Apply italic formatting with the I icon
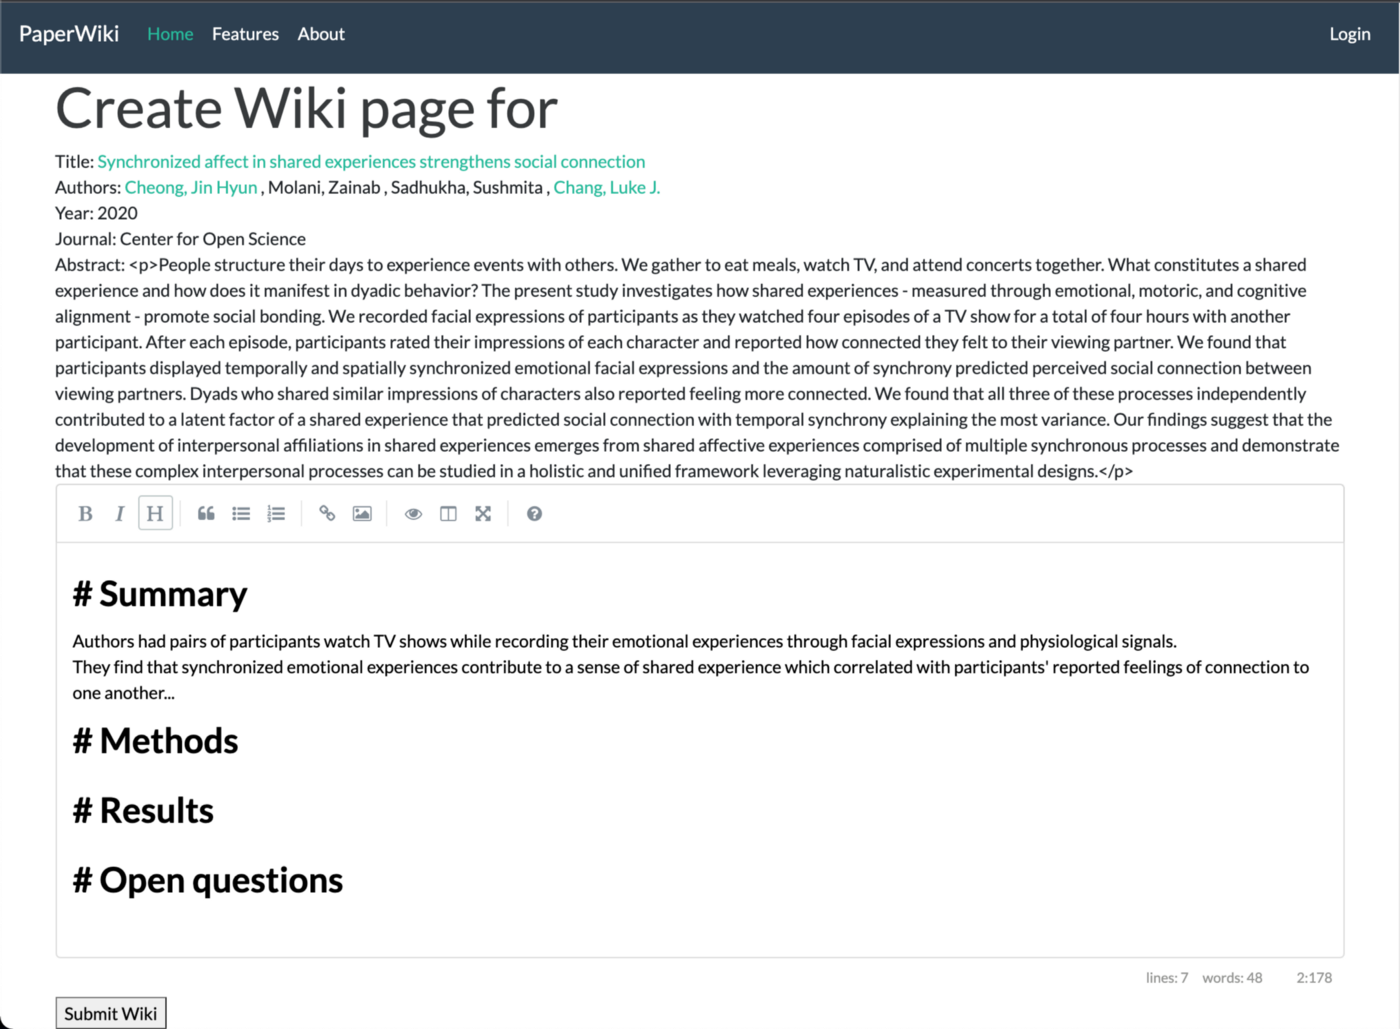1400x1029 pixels. (x=120, y=514)
